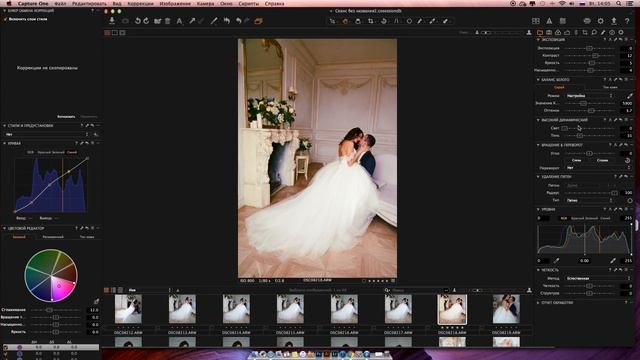Image resolution: width=640 pixels, height=360 pixels.
Task: Open the Четкость Метод dropdown
Action: [598, 278]
